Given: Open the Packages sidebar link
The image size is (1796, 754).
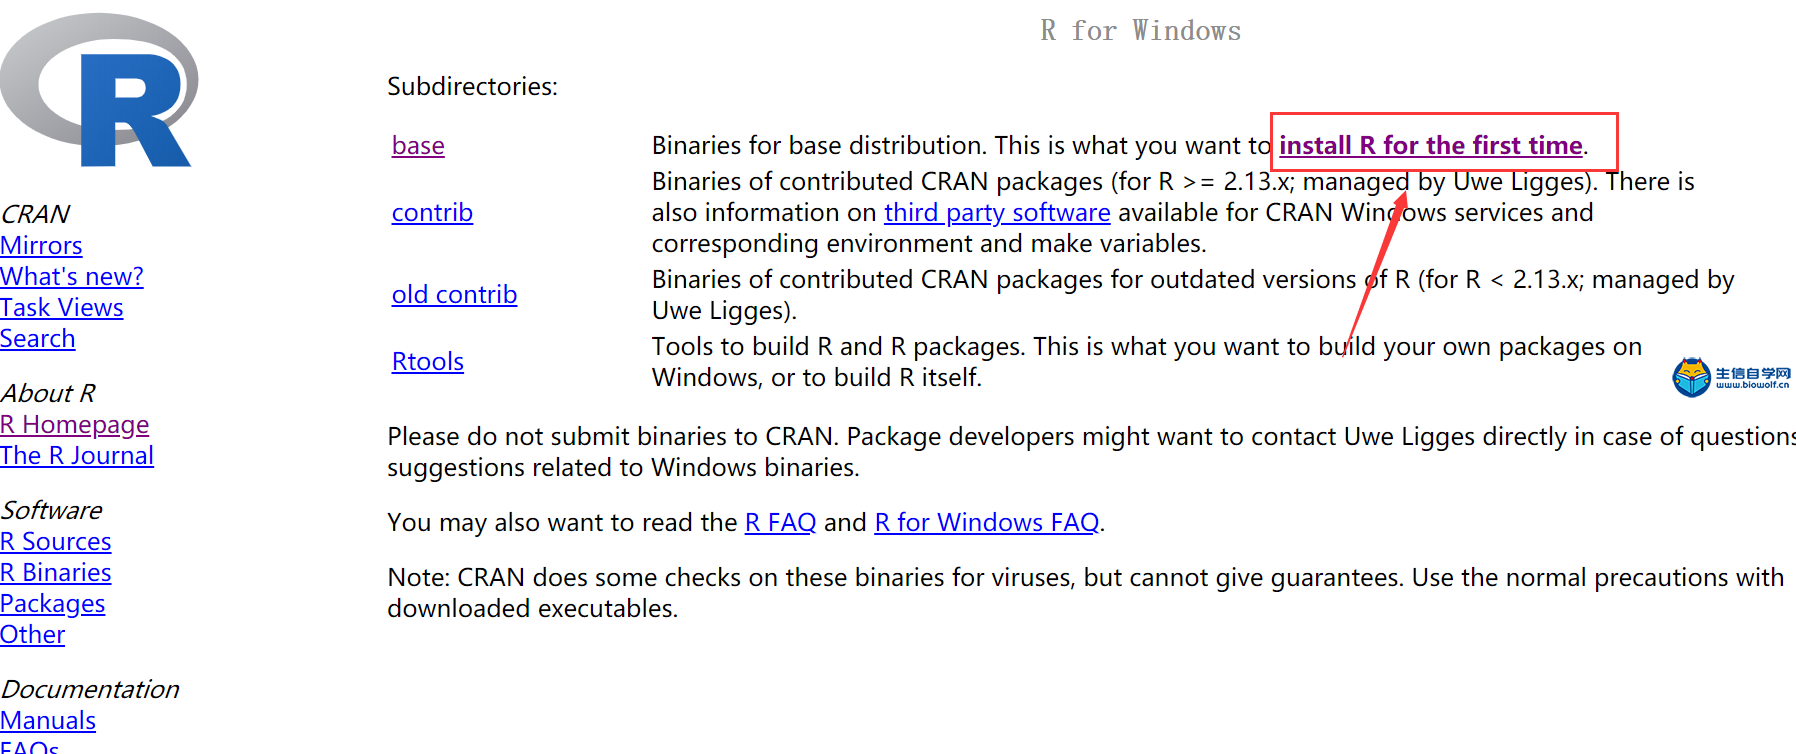Looking at the screenshot, I should [53, 604].
